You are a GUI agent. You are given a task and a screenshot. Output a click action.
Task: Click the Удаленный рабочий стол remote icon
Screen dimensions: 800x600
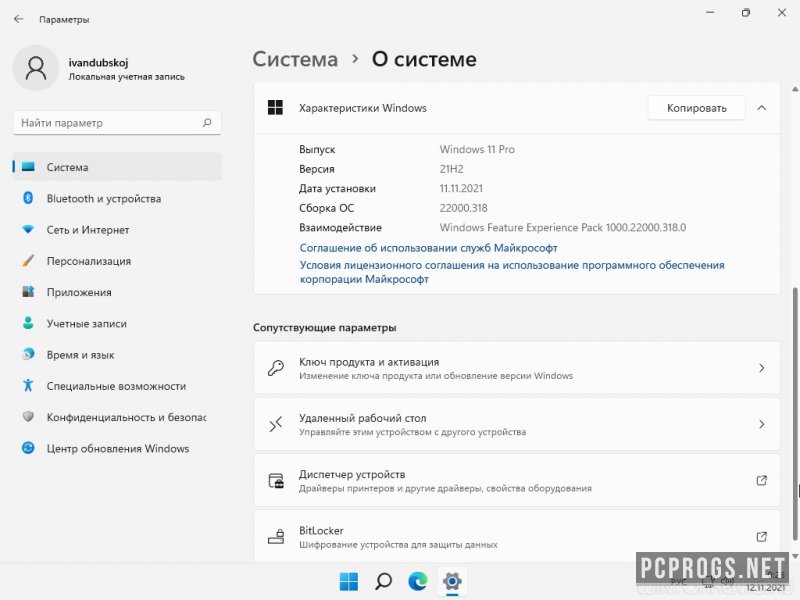pos(276,424)
